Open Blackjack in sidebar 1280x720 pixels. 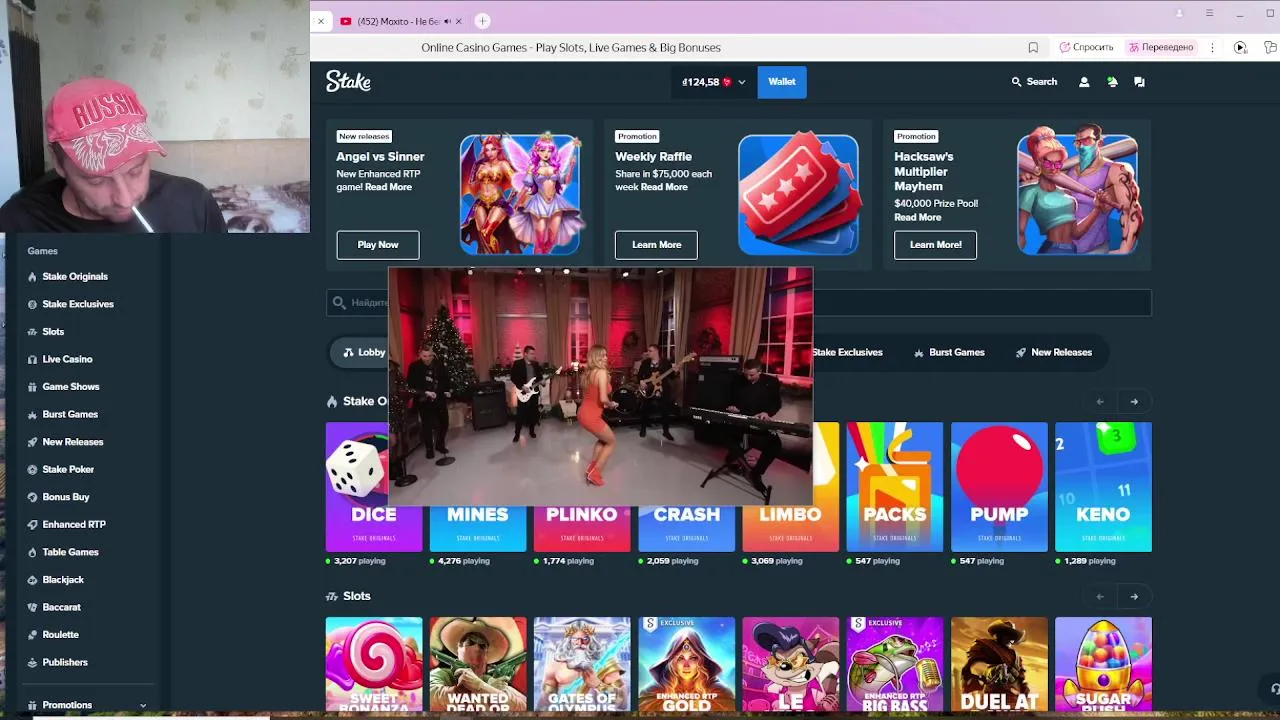(63, 580)
